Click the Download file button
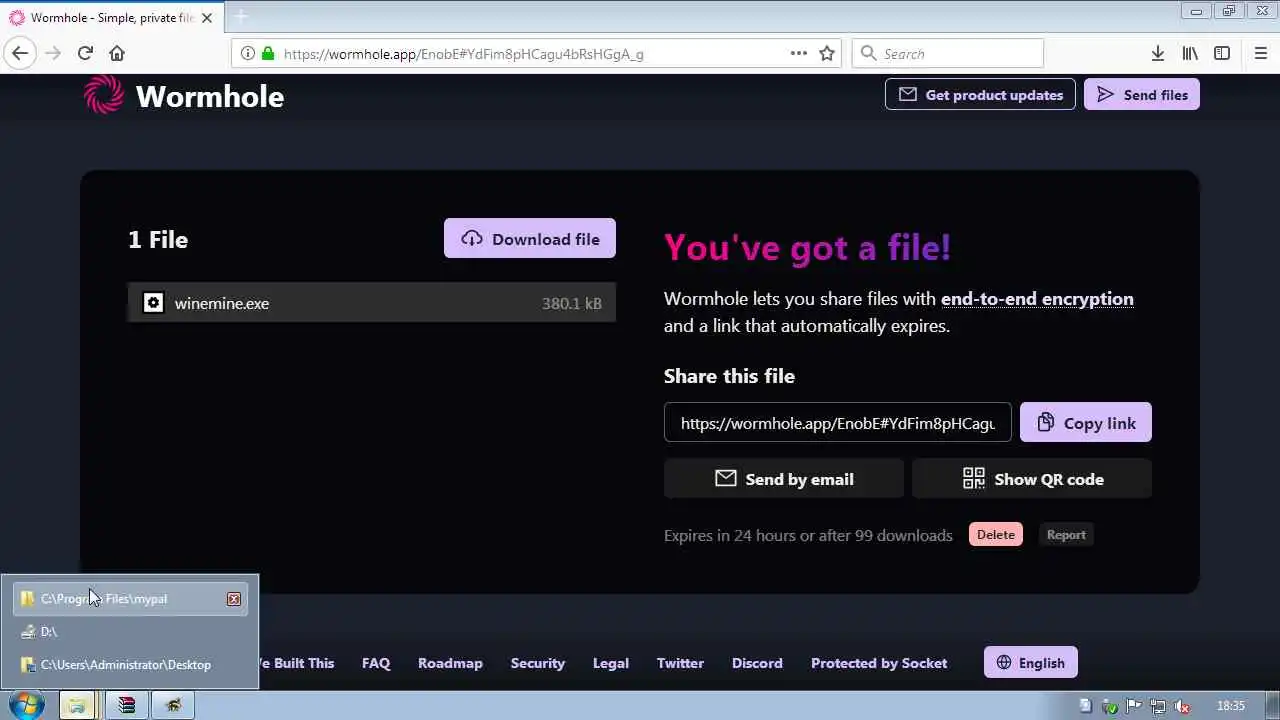 530,239
